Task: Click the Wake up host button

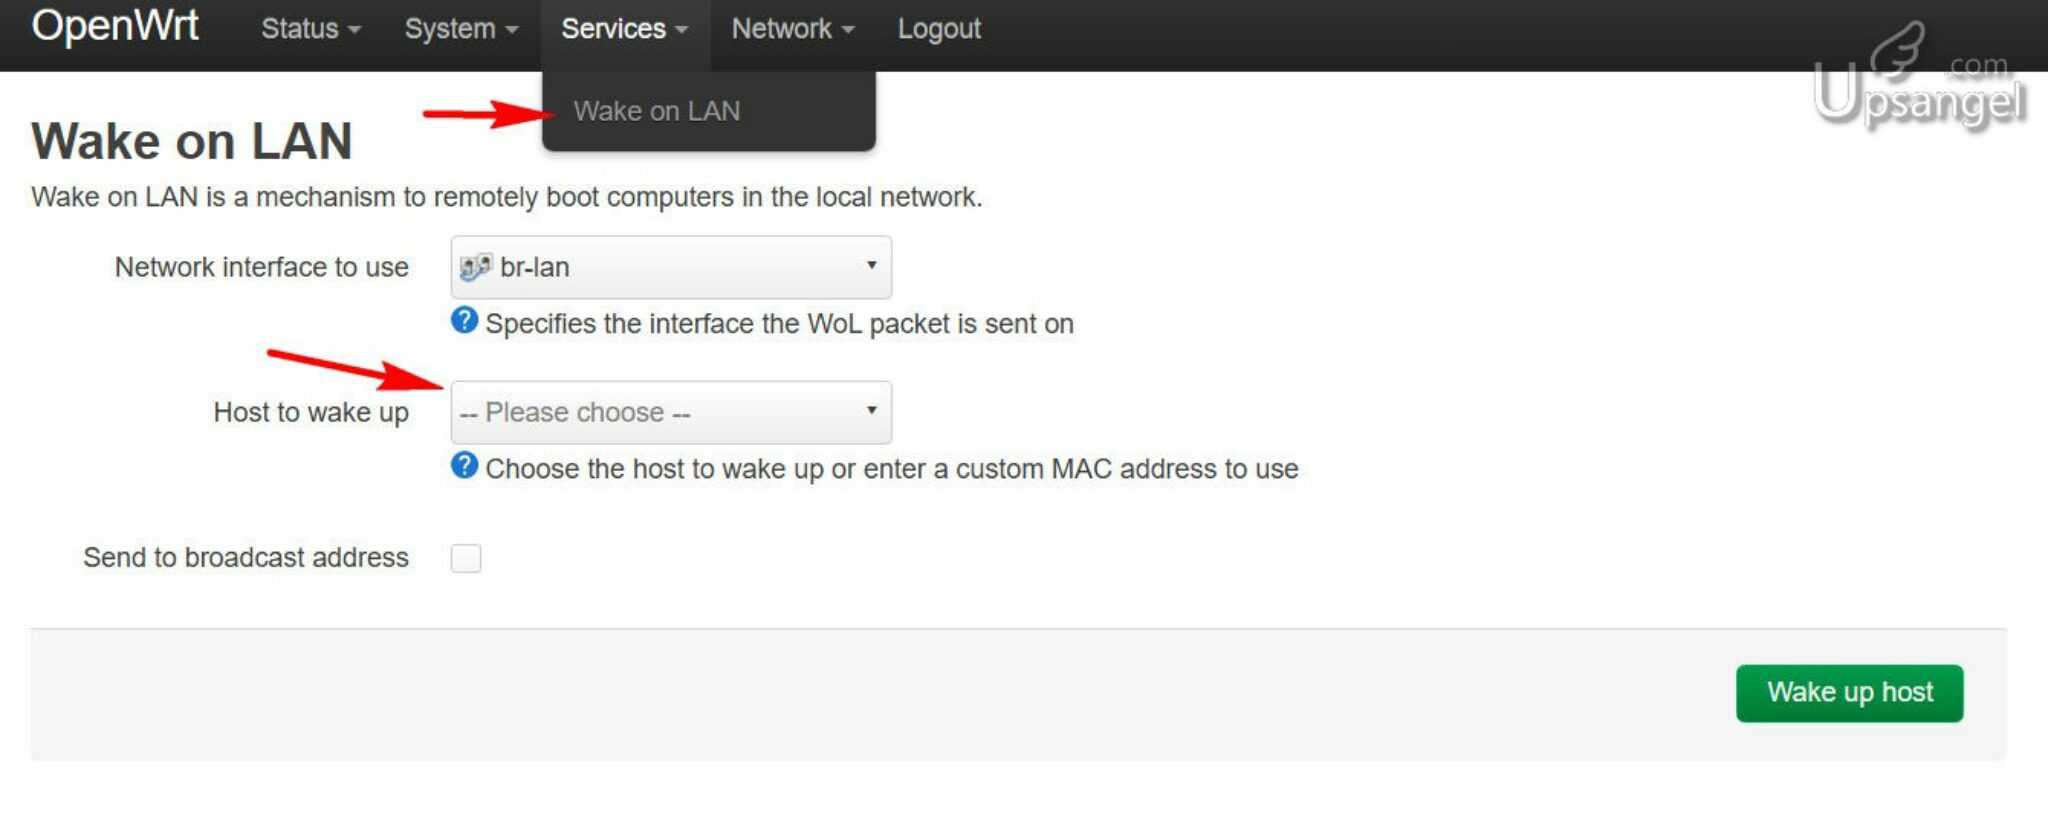Action: tap(1849, 692)
